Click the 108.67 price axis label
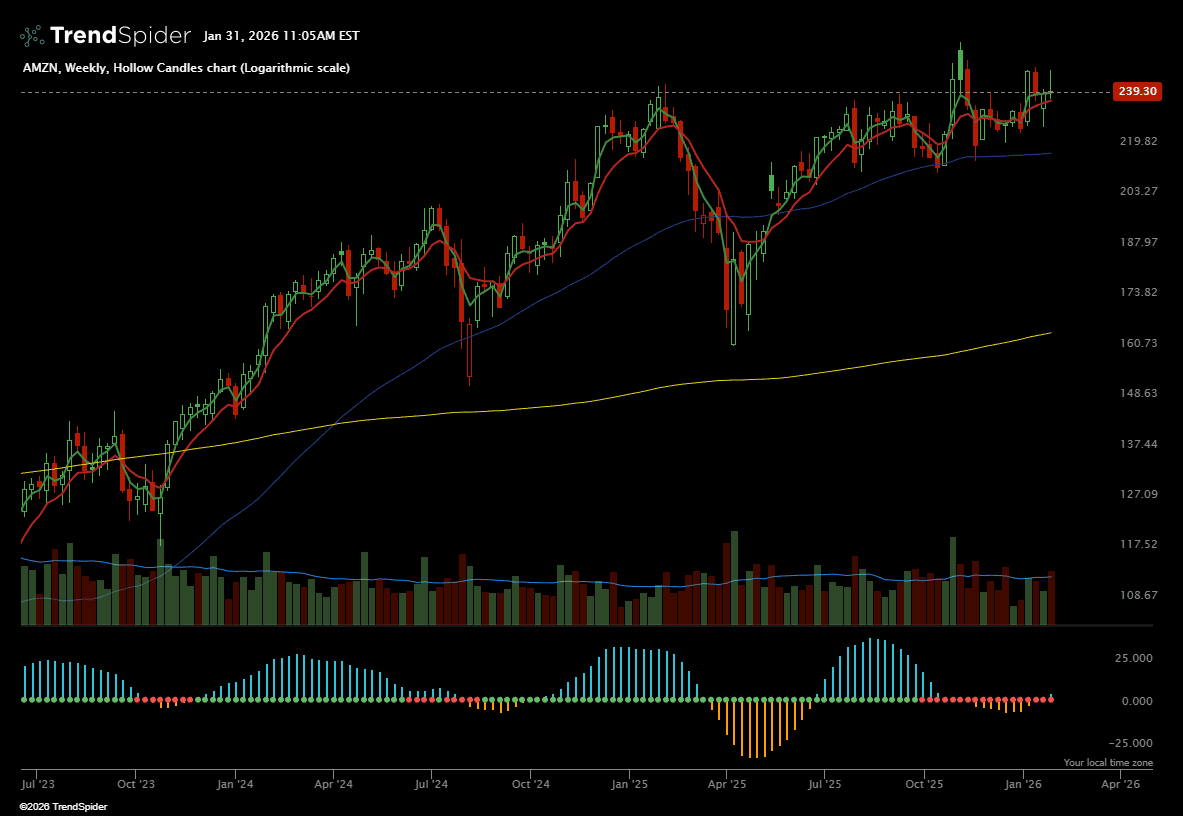Viewport: 1183px width, 816px height. point(1138,595)
